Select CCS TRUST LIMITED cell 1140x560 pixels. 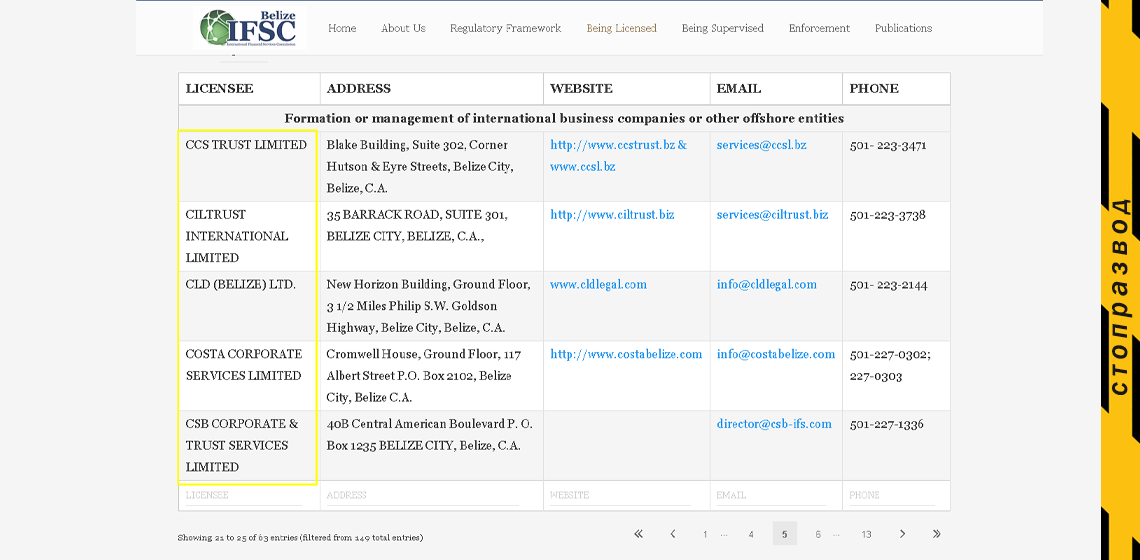(x=249, y=167)
